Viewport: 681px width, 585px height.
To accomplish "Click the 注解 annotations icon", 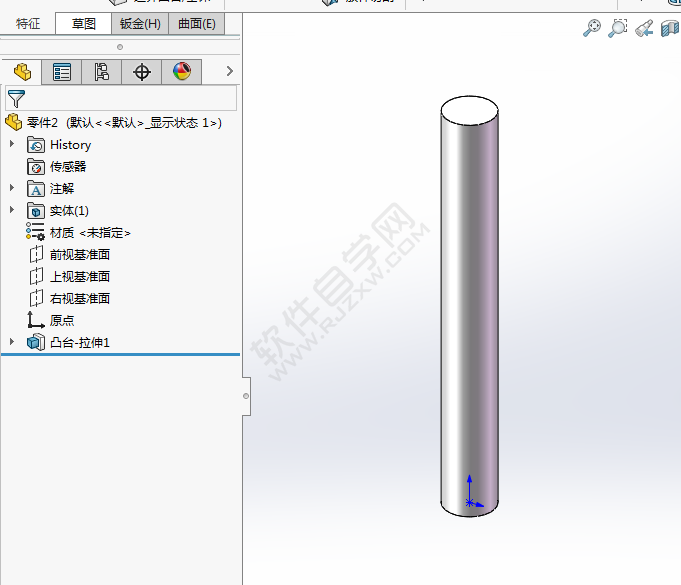I will pos(36,189).
